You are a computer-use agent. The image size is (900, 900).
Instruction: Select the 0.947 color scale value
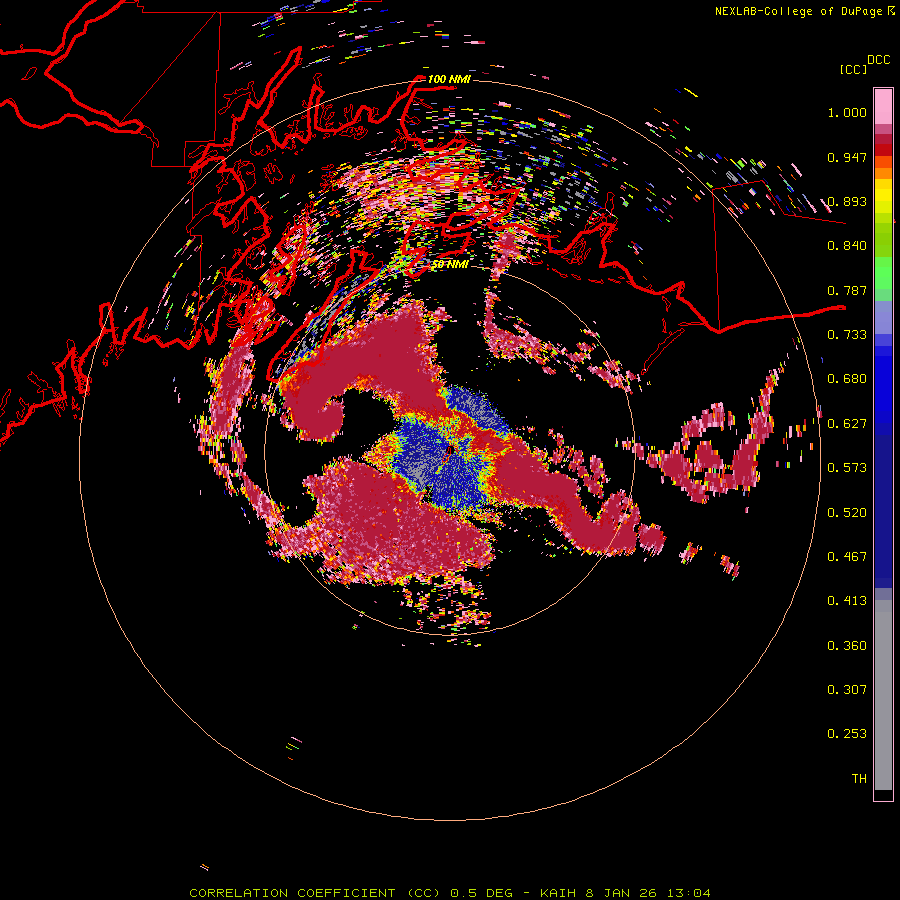(x=847, y=157)
